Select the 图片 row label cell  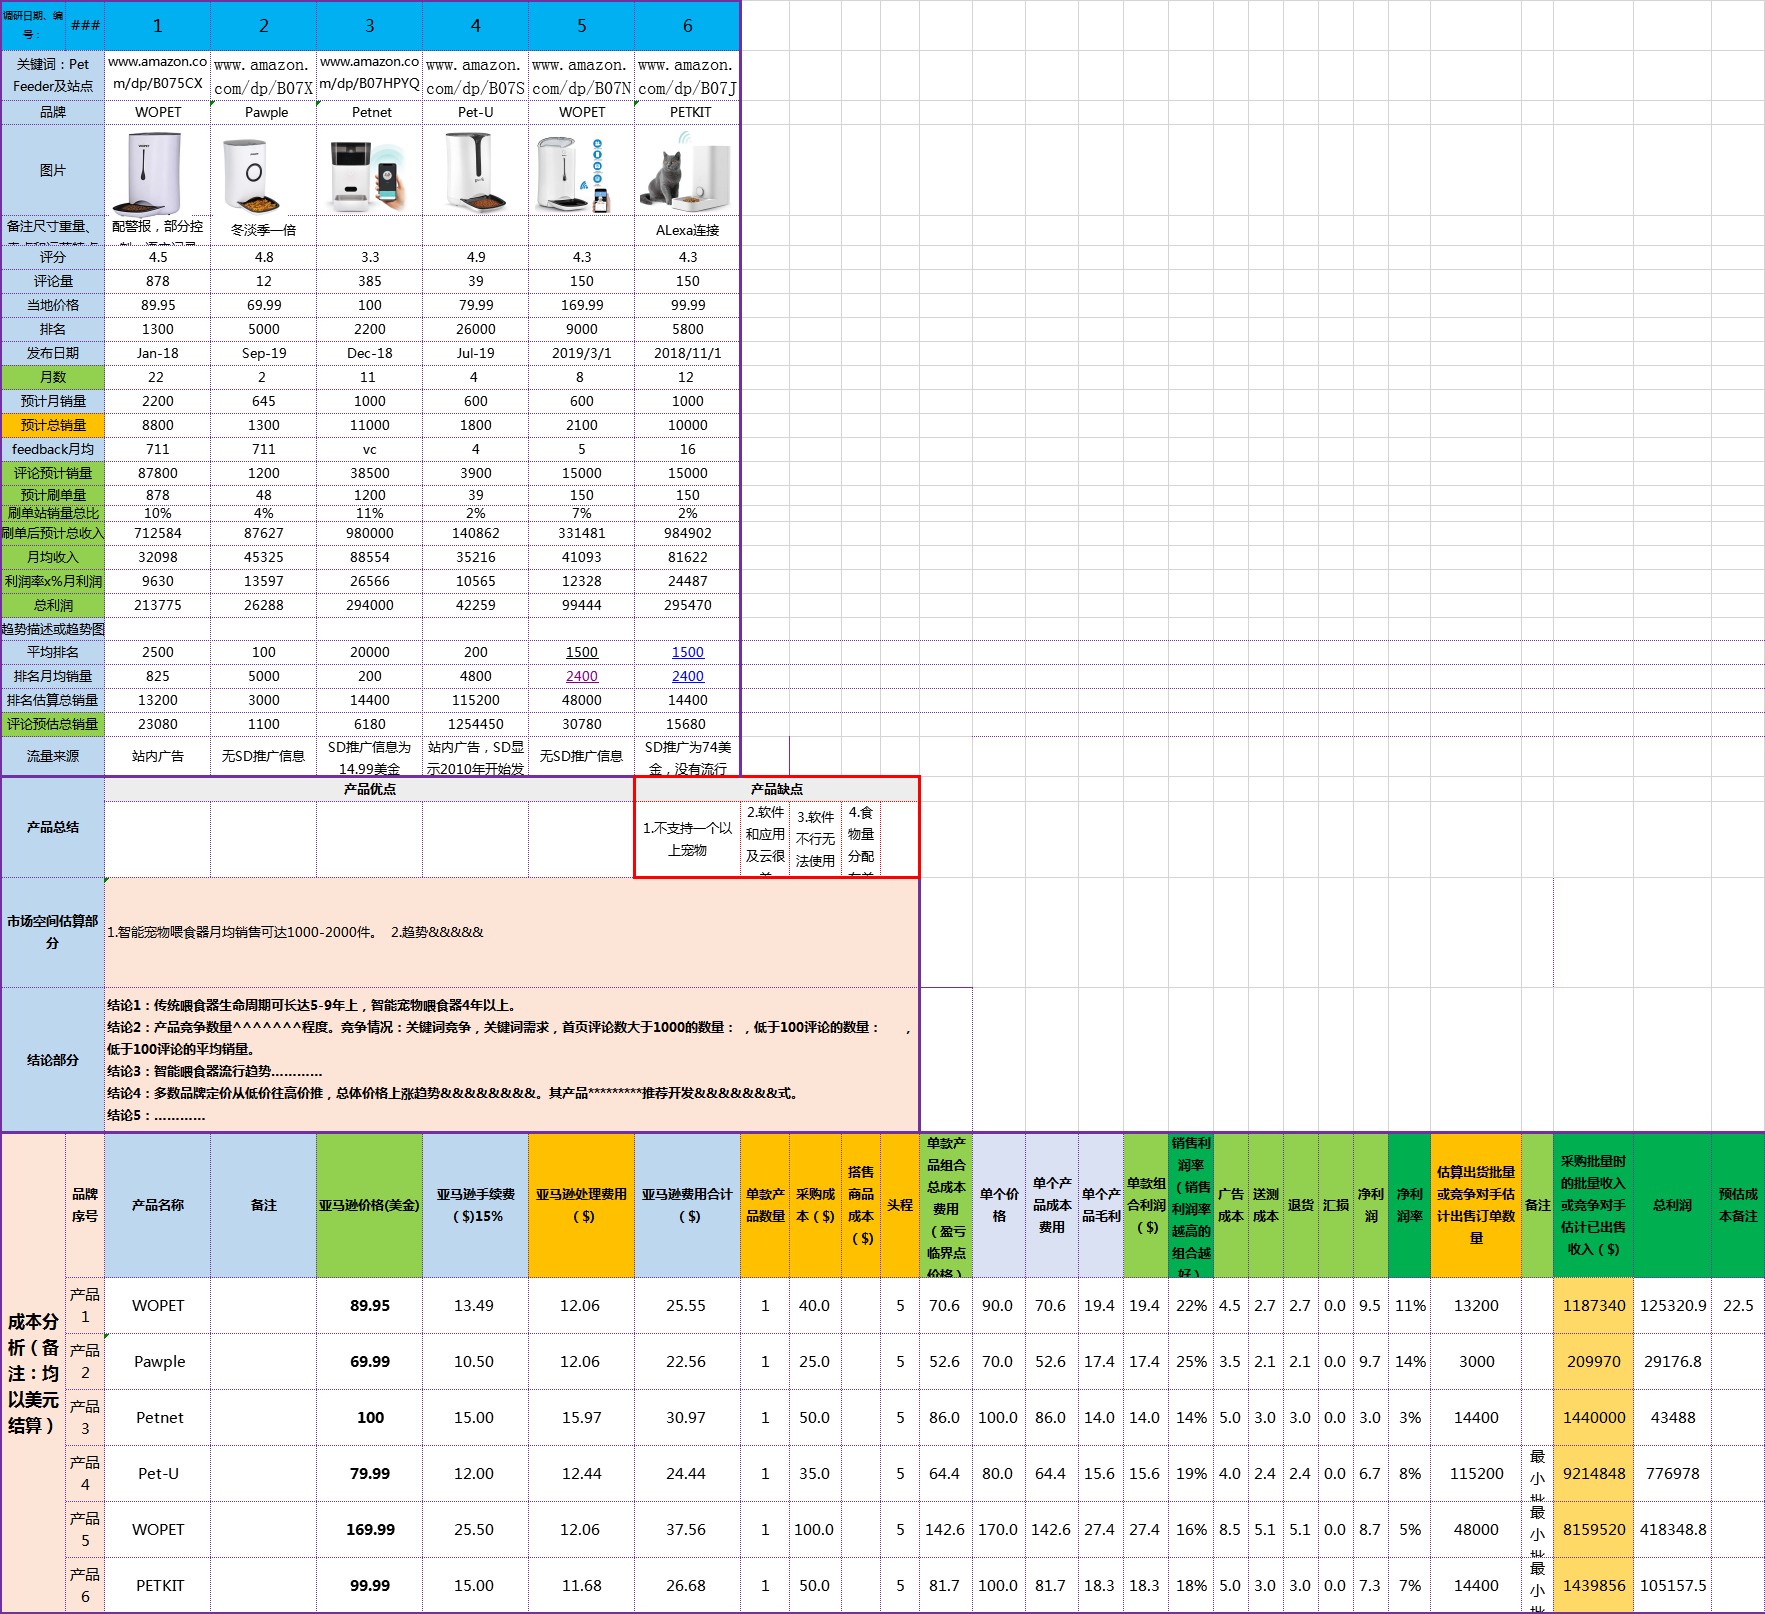point(53,170)
